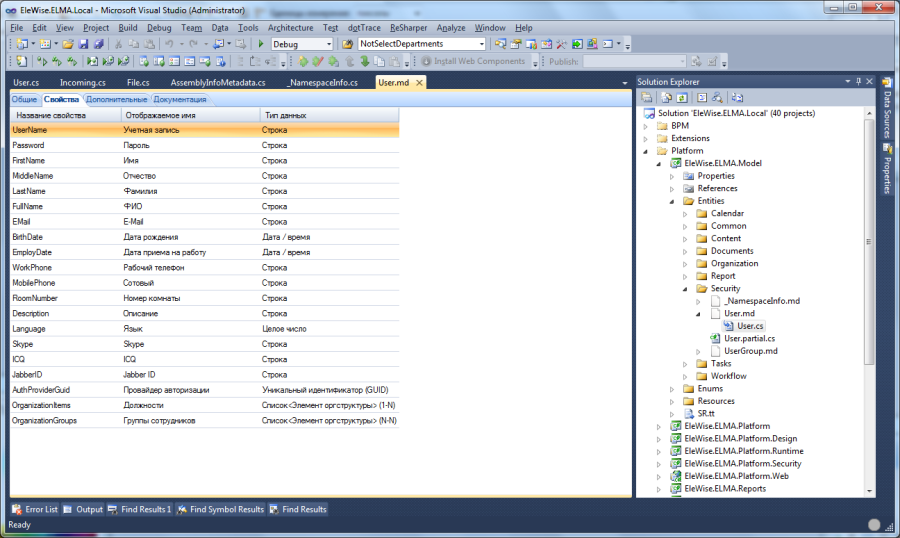This screenshot has width=900, height=538.
Task: Click Refresh icon in Solution Explorer toolbar
Action: click(682, 97)
